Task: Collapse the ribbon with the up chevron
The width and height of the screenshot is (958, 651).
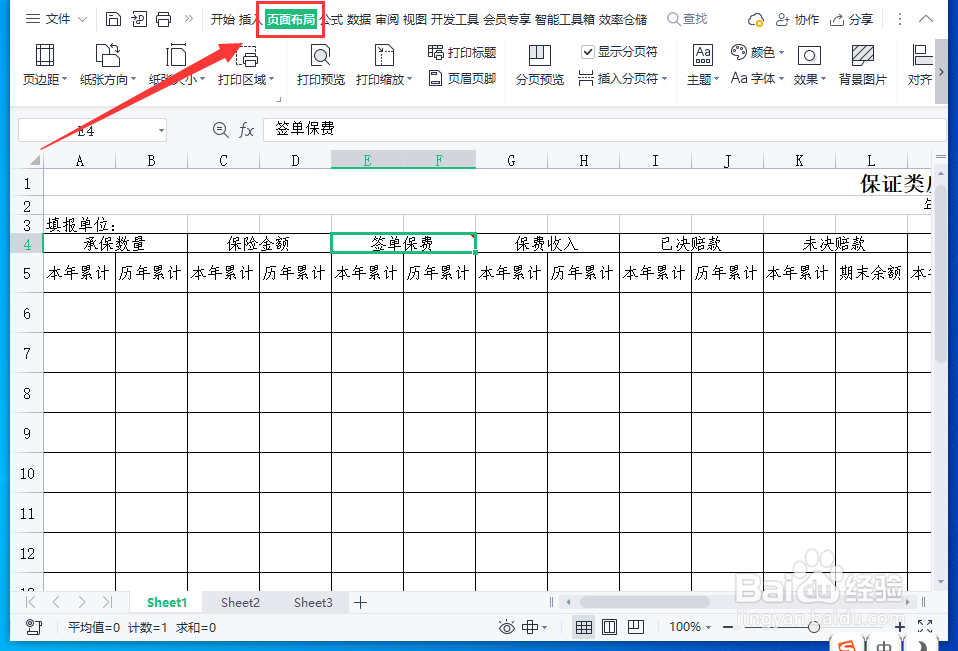Action: click(926, 19)
